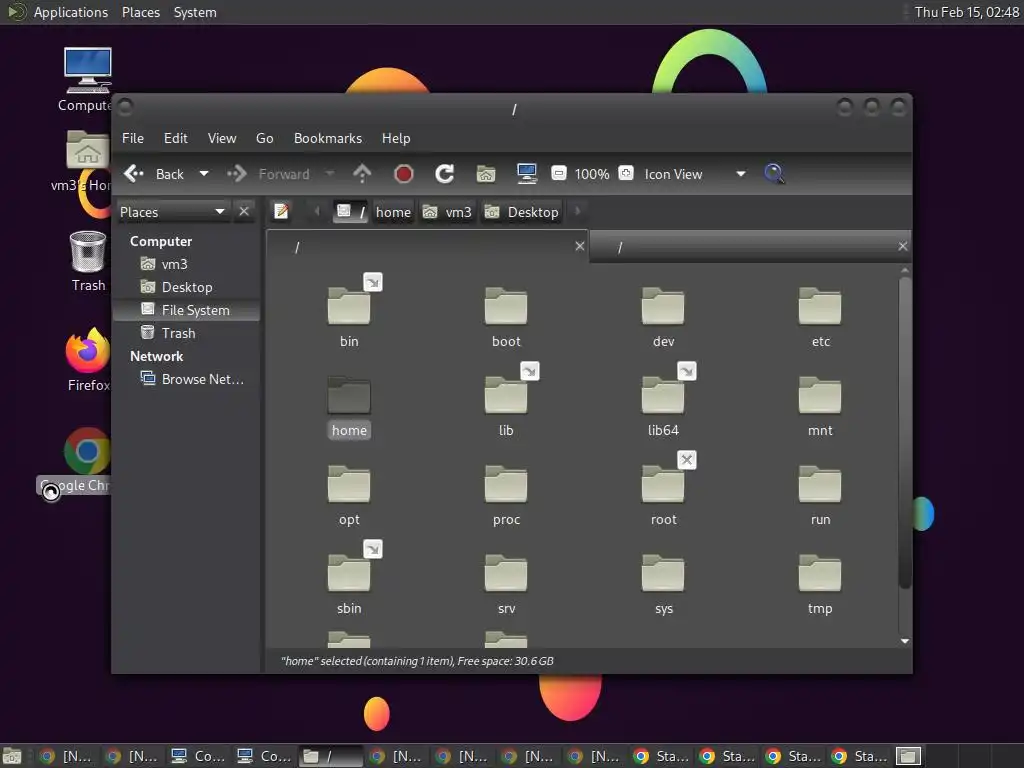Select the lib folder icon
The height and width of the screenshot is (768, 1024).
pos(506,395)
